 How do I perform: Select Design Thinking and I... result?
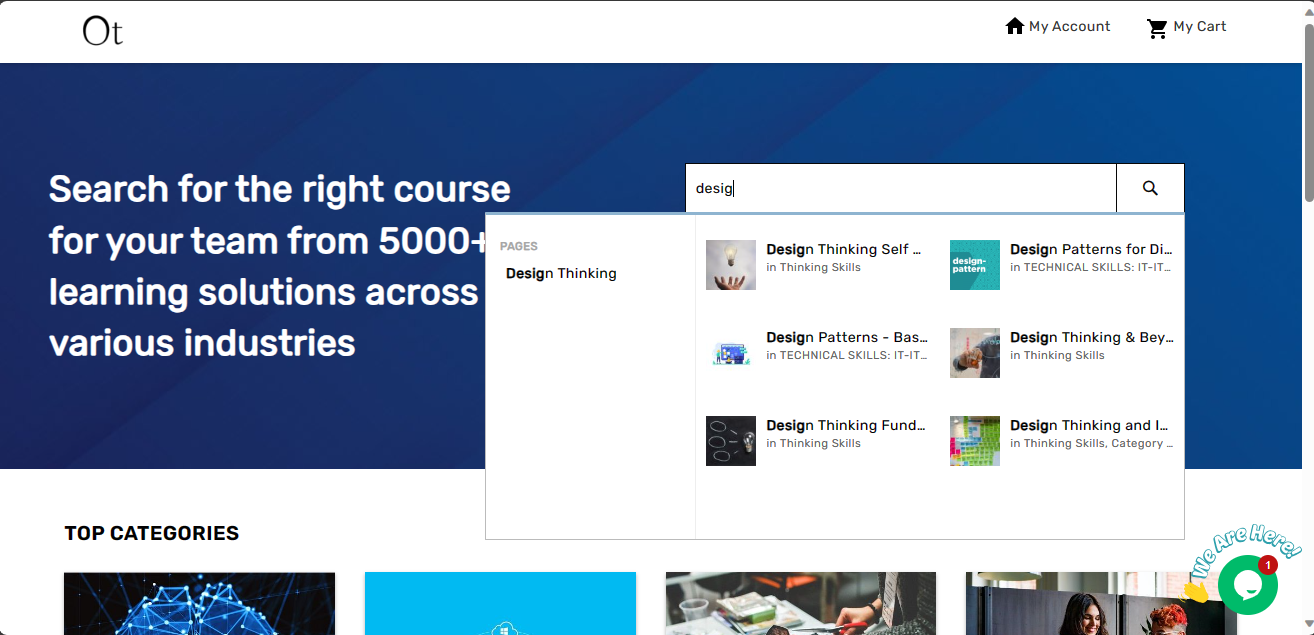pyautogui.click(x=1089, y=425)
